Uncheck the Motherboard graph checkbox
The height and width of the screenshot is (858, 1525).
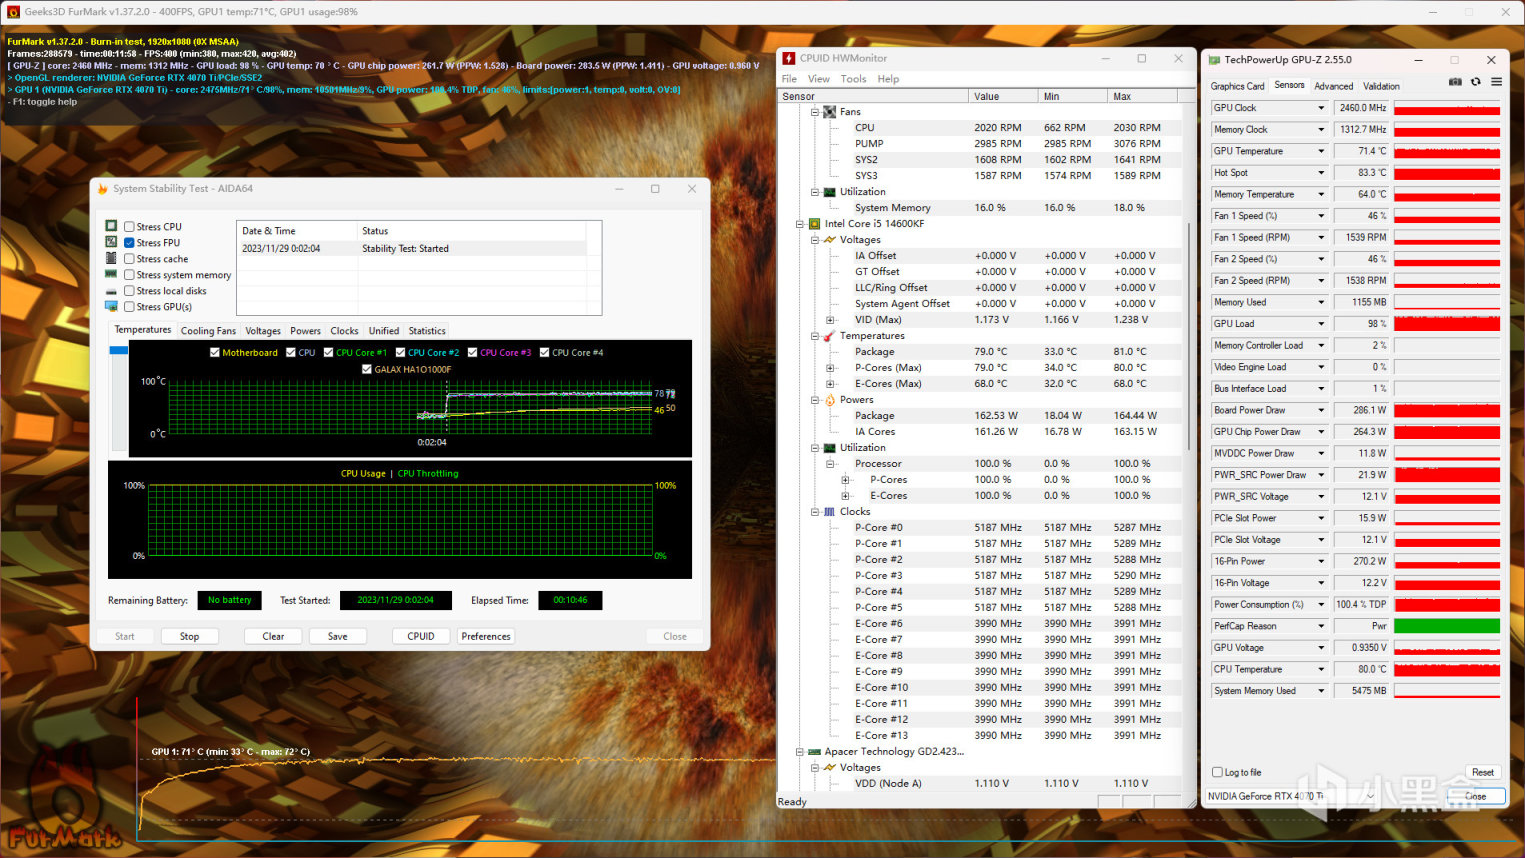[215, 353]
